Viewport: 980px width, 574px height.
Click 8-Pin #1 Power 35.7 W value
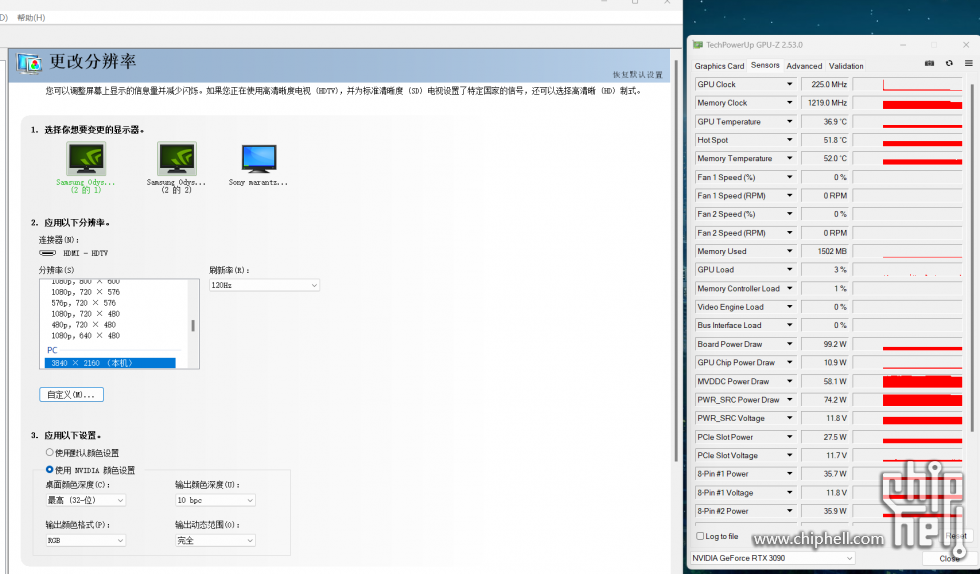825,474
